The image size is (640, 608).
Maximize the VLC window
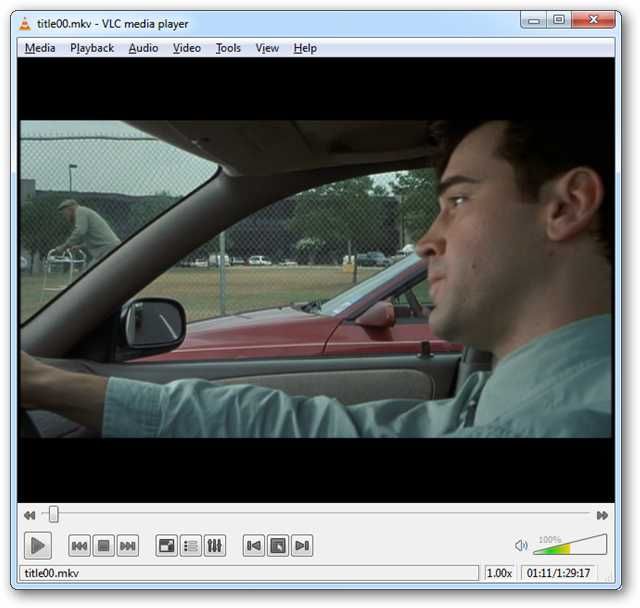pos(559,20)
